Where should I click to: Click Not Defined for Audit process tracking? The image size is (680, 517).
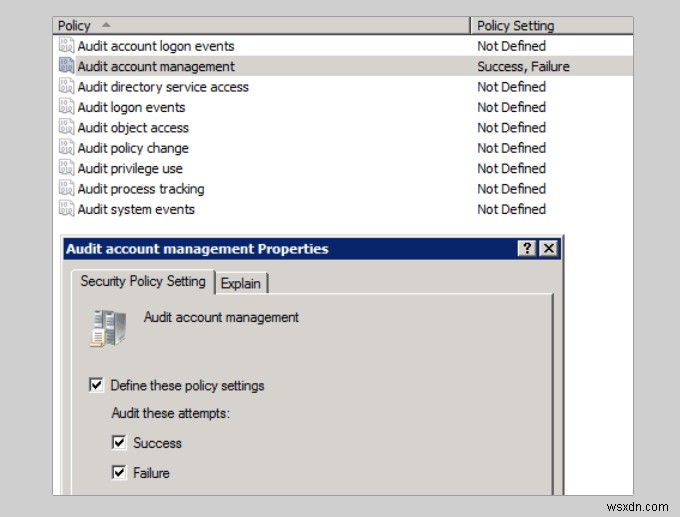(x=511, y=189)
